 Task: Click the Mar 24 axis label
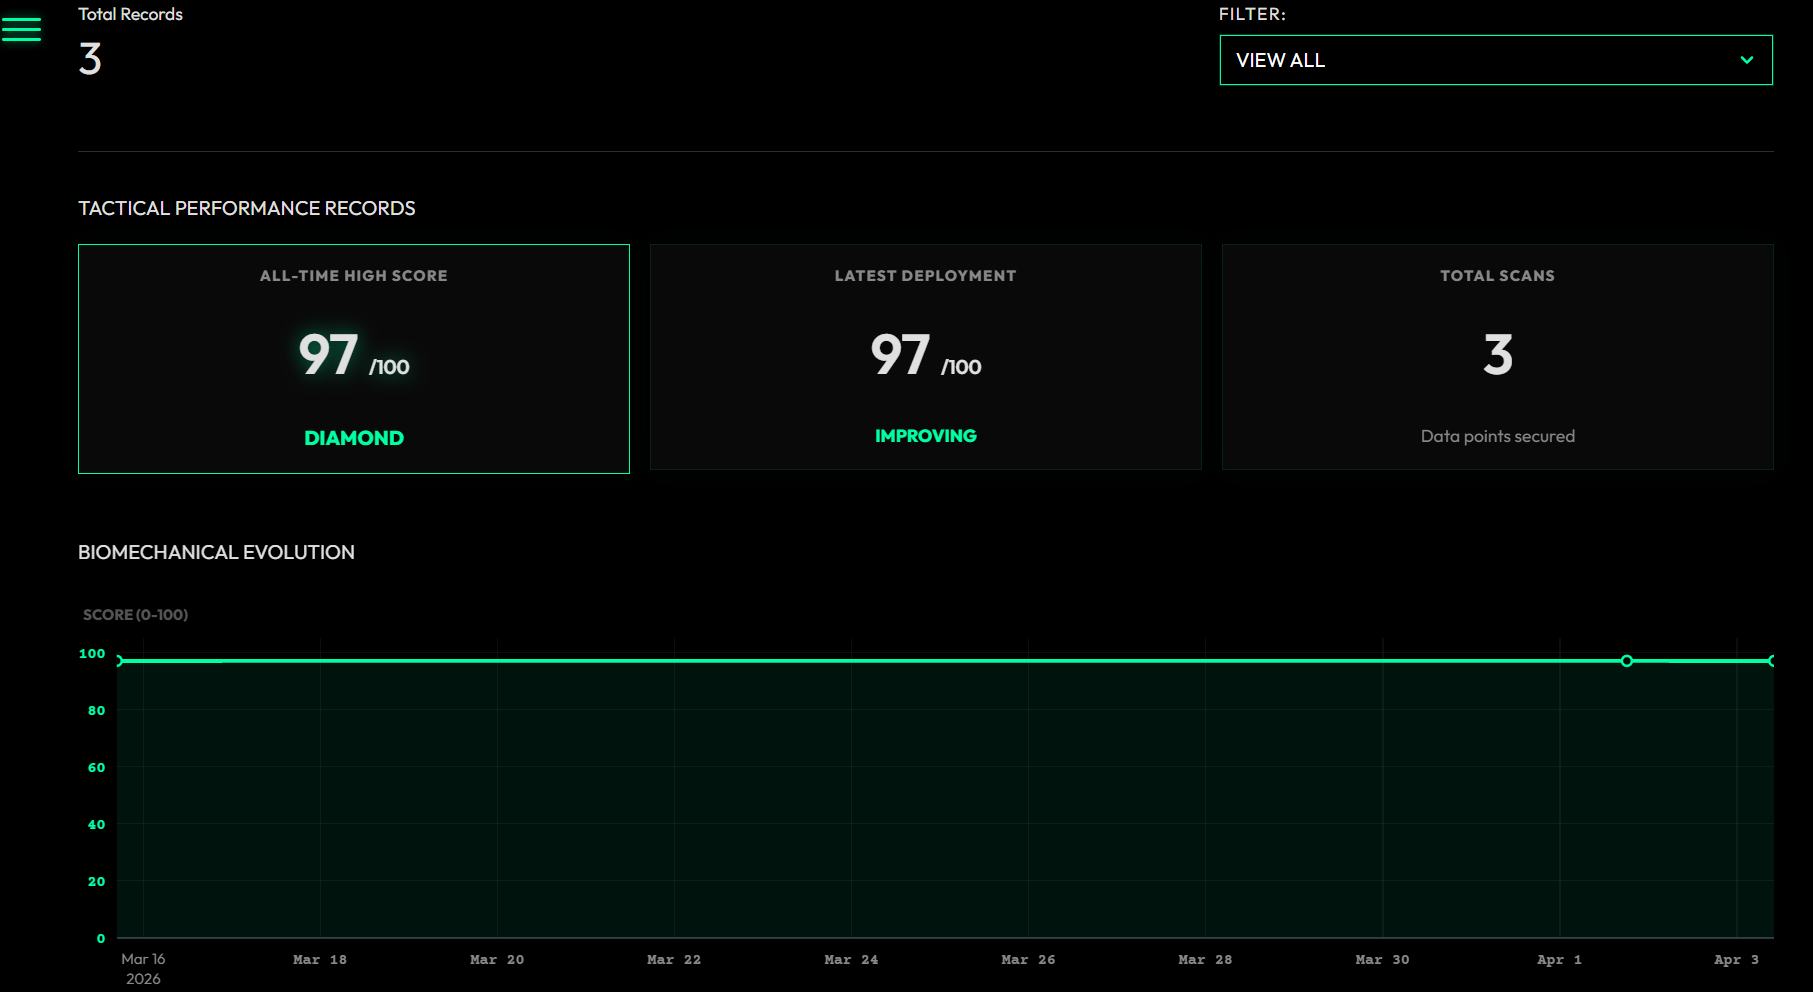click(x=851, y=958)
